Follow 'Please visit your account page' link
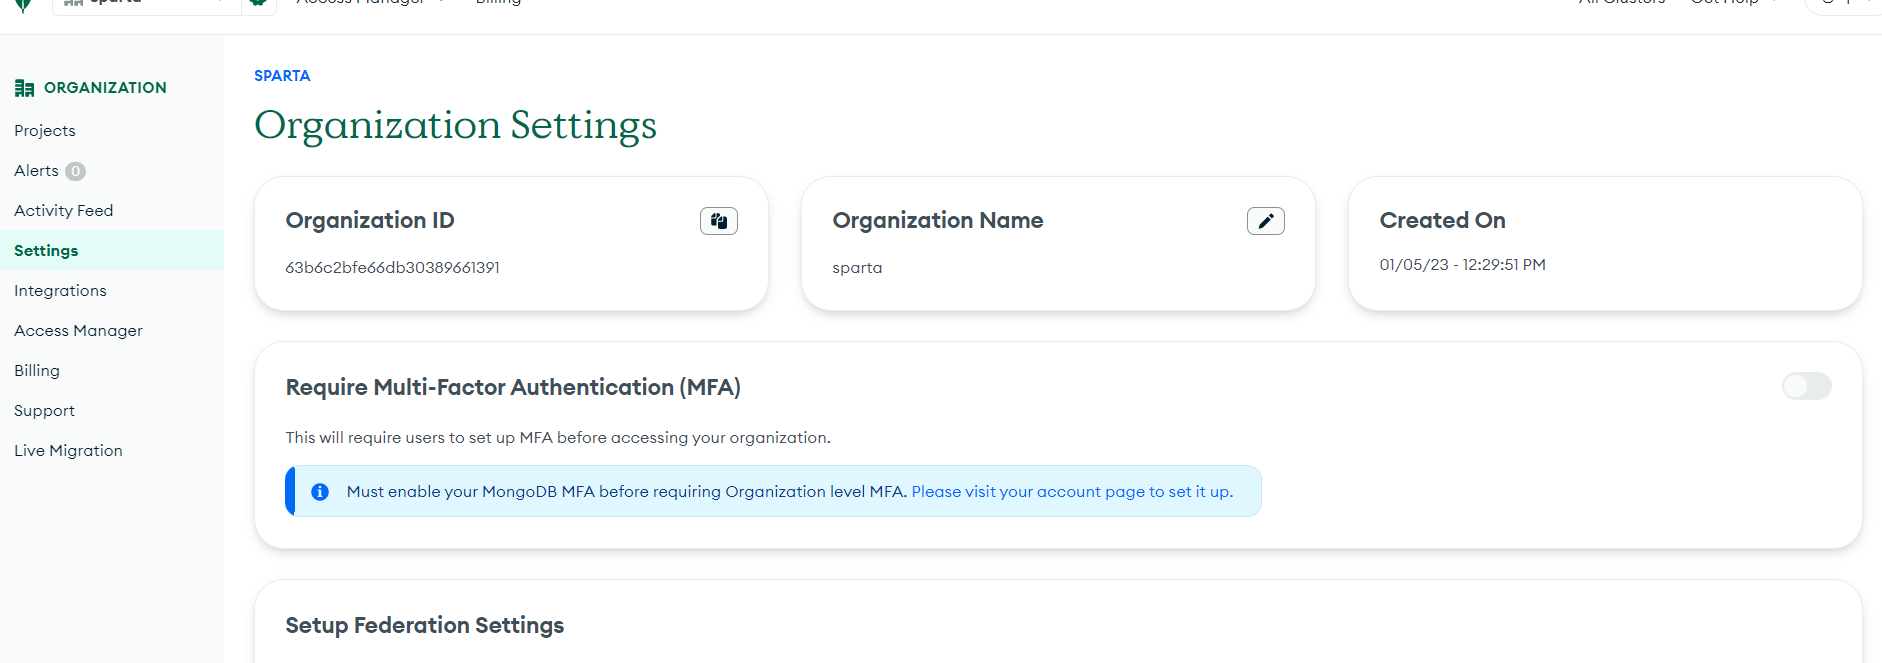1882x663 pixels. pyautogui.click(x=1072, y=492)
